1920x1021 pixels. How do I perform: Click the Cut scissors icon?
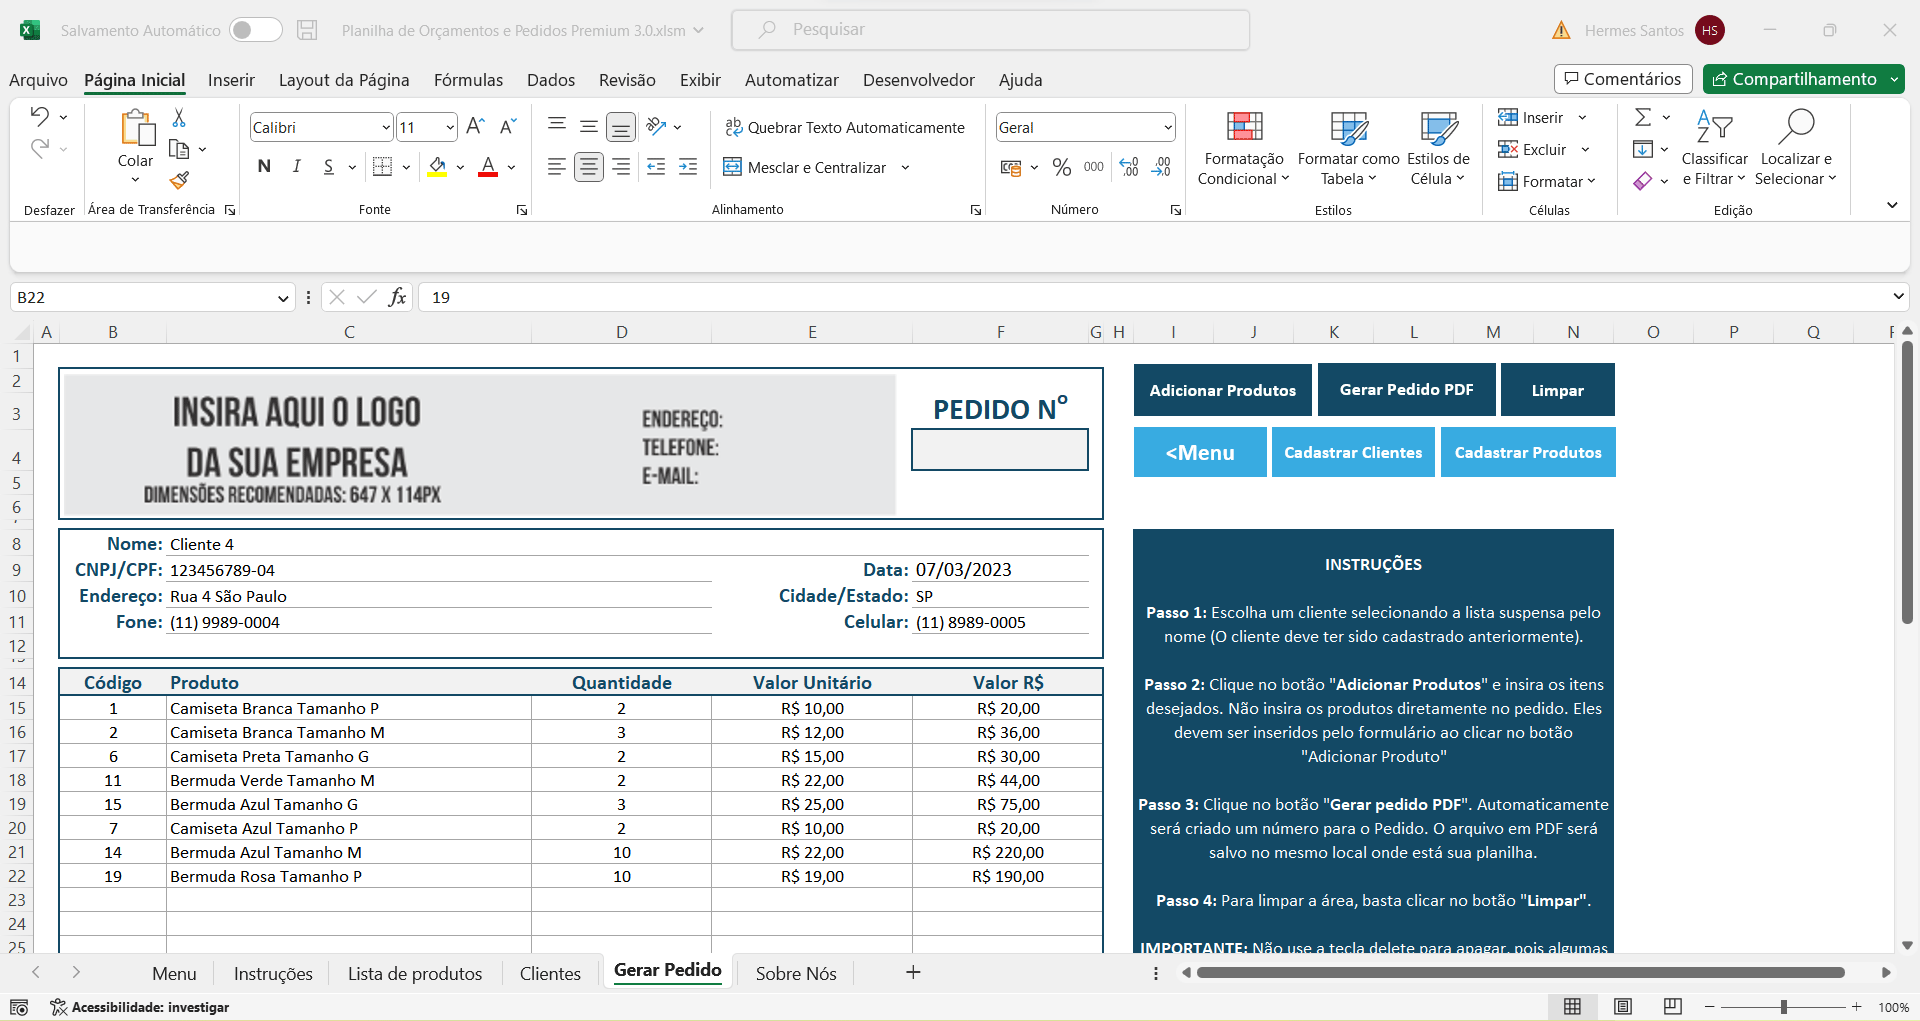(179, 118)
